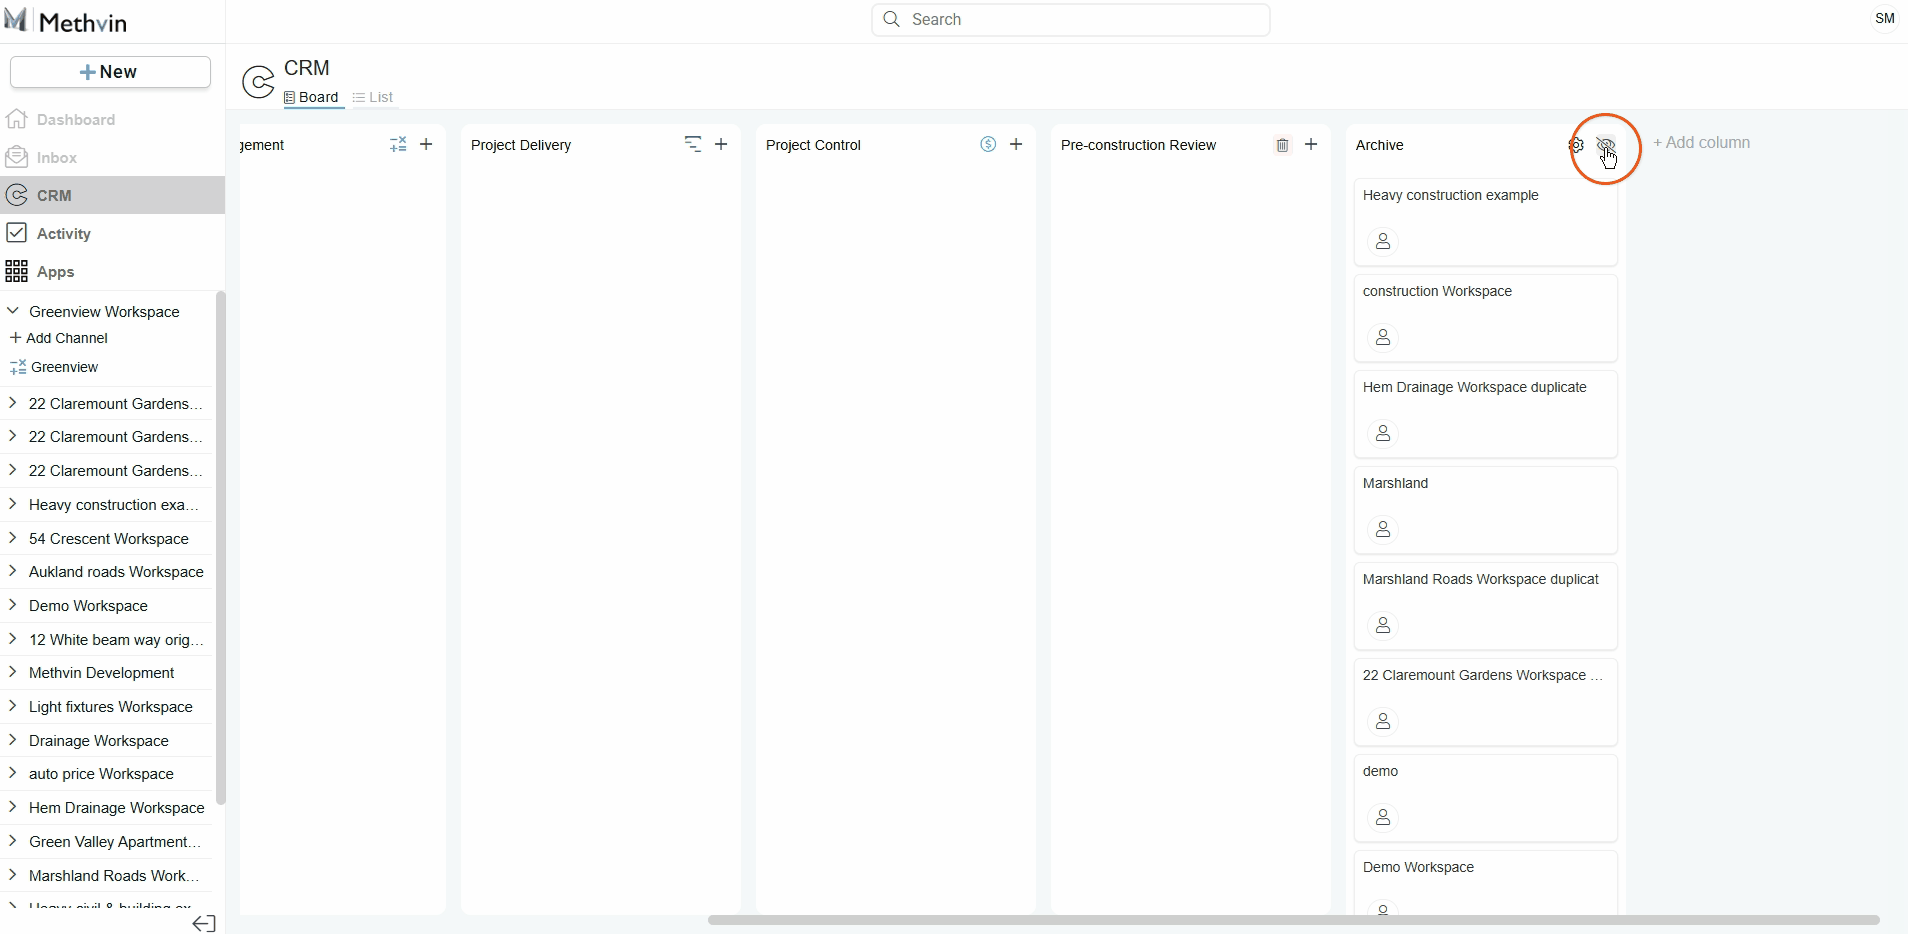Click the horizontal board scrollbar
This screenshot has width=1908, height=934.
click(1292, 920)
